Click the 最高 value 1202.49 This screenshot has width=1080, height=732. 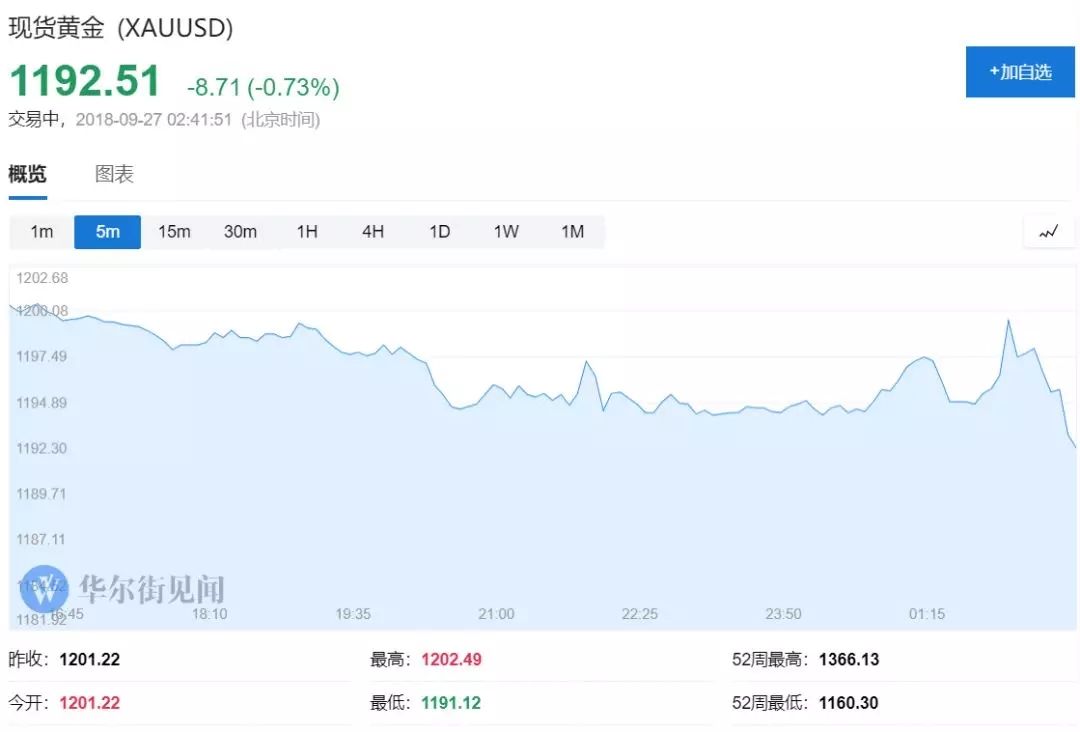451,660
